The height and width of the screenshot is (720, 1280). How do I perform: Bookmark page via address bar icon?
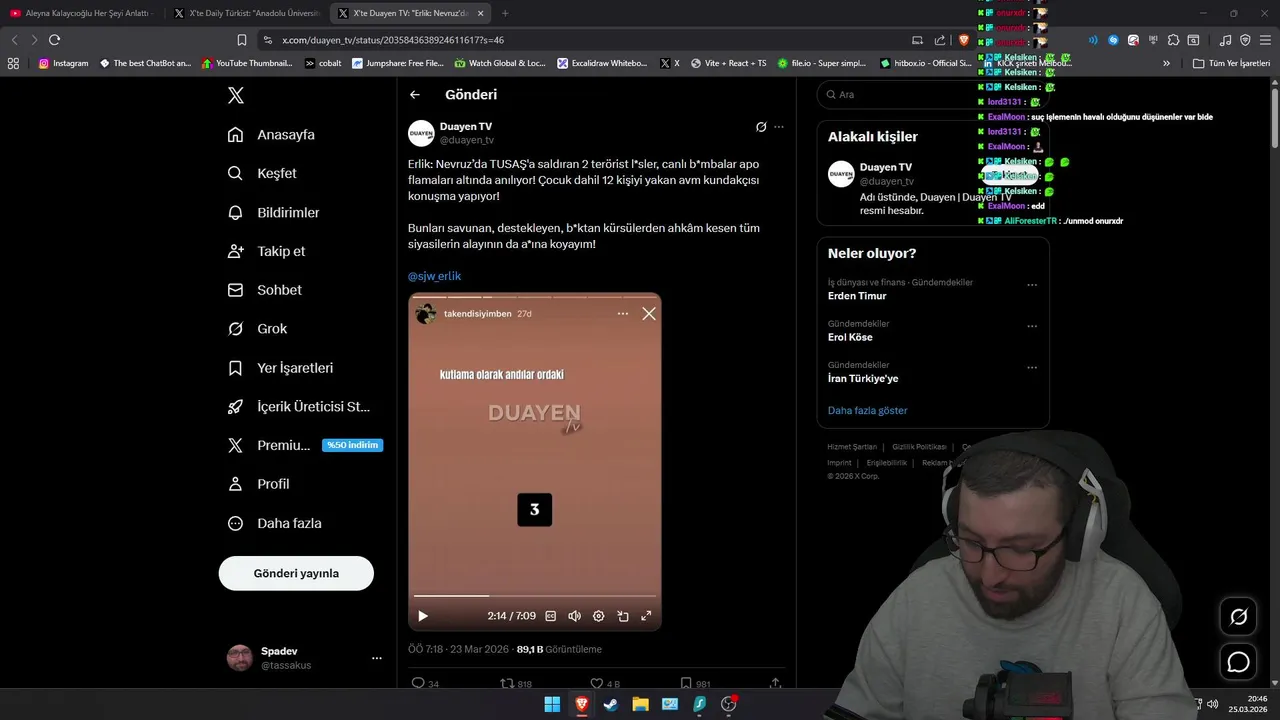[x=241, y=40]
